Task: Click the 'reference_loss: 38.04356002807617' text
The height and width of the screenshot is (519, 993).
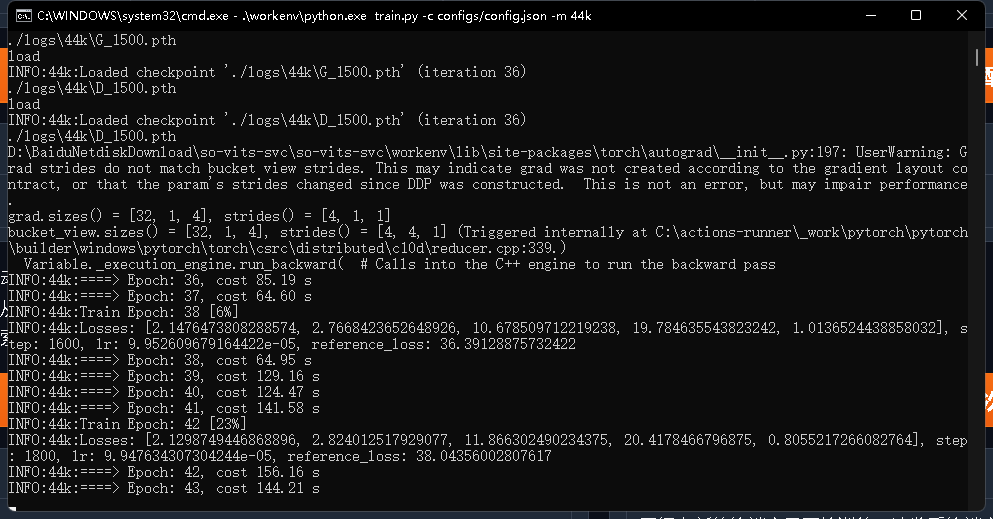Action: pos(419,456)
